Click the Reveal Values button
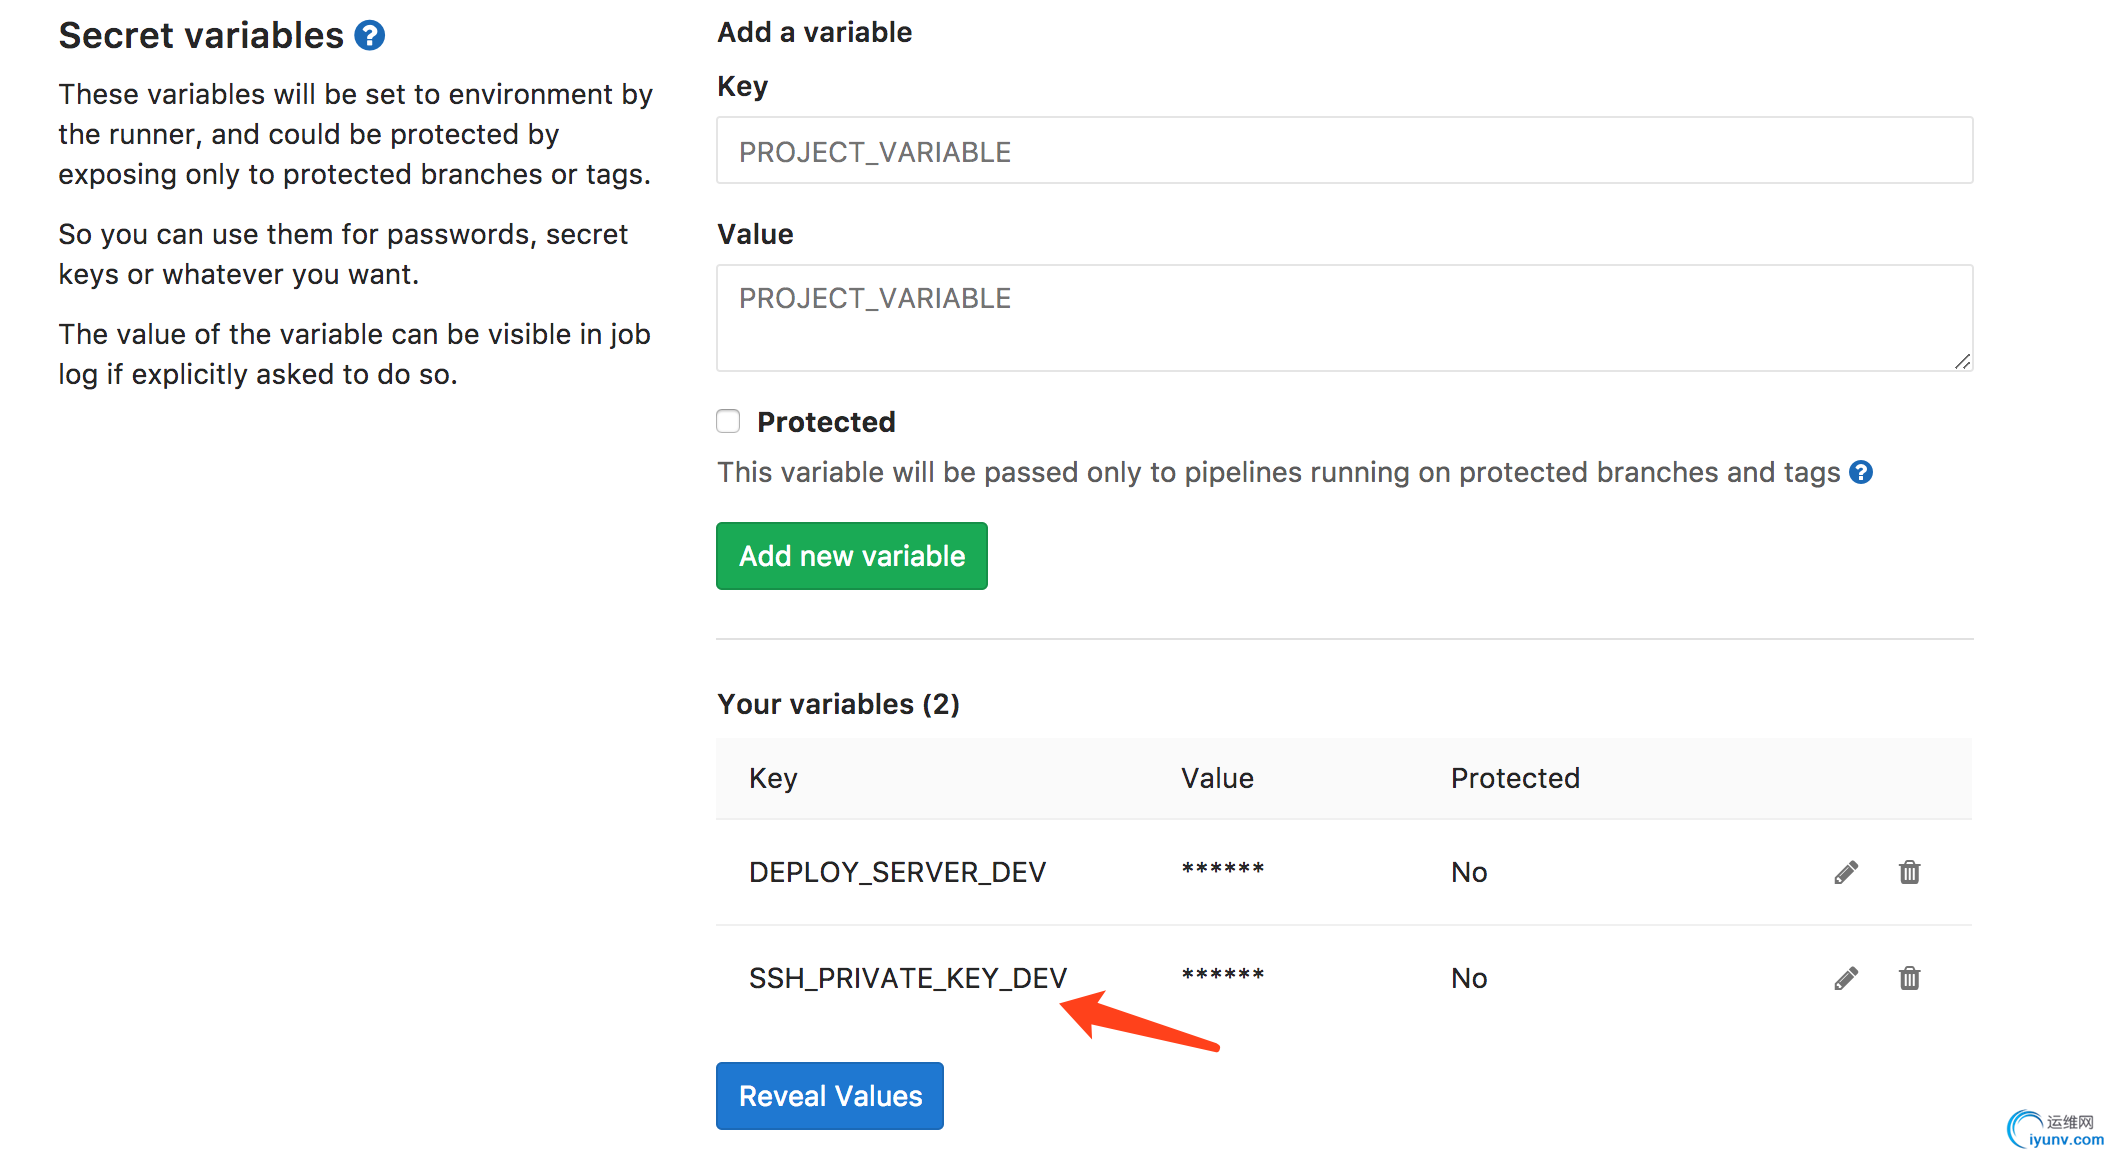Image resolution: width=2110 pixels, height=1156 pixels. click(x=829, y=1096)
